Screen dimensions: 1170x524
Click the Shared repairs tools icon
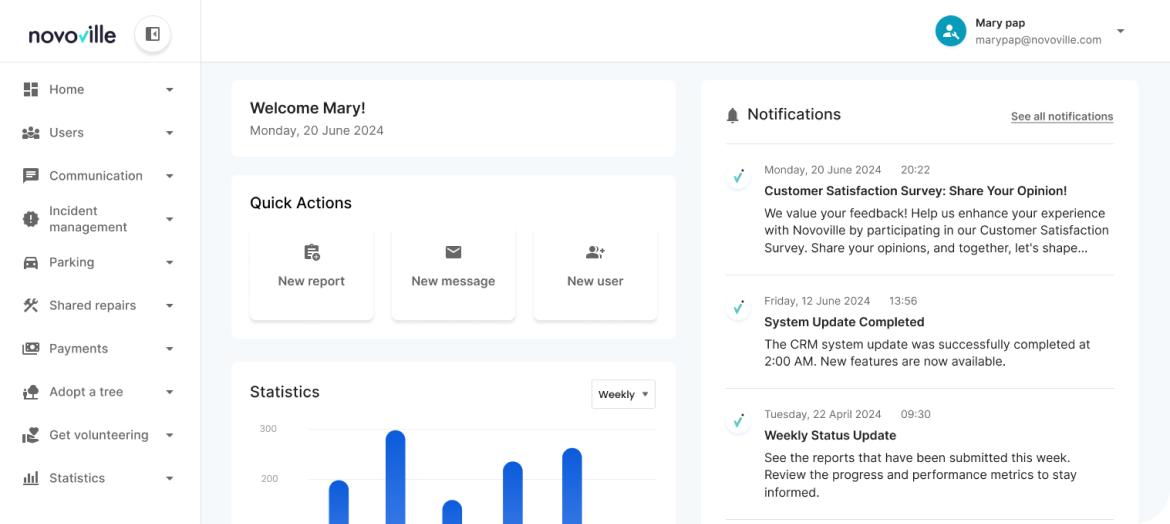pos(31,305)
